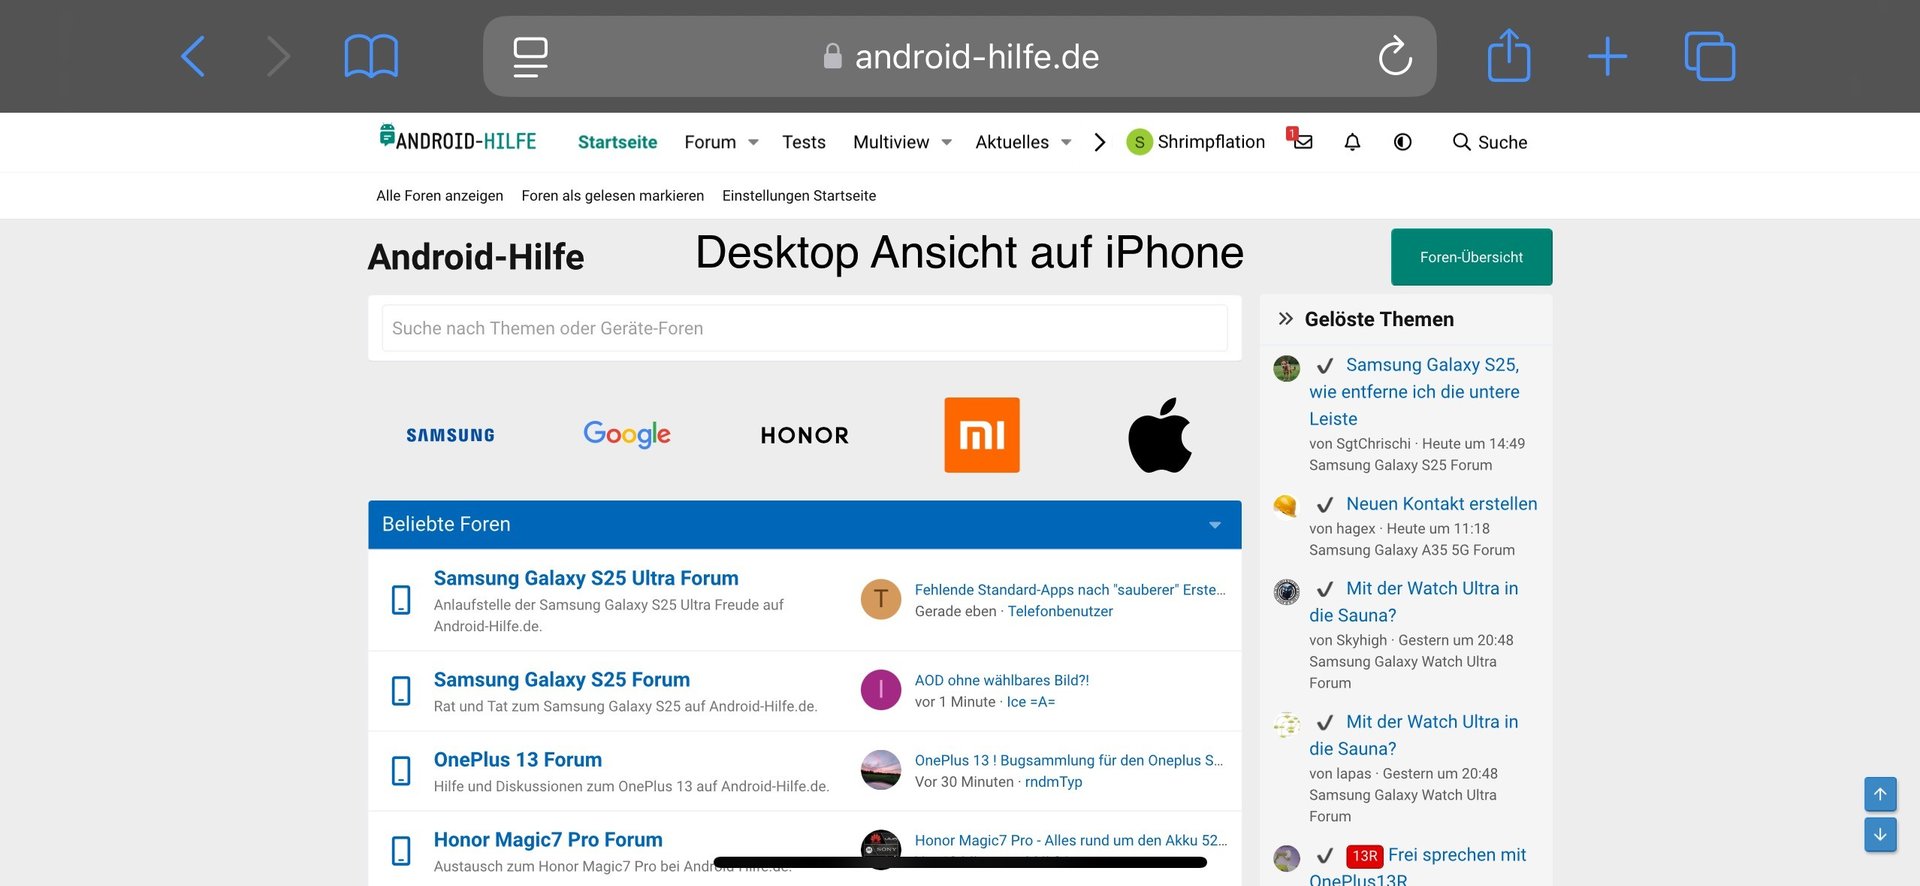This screenshot has width=1920, height=886.
Task: Collapse the Beliebte Foren section
Action: point(1215,525)
